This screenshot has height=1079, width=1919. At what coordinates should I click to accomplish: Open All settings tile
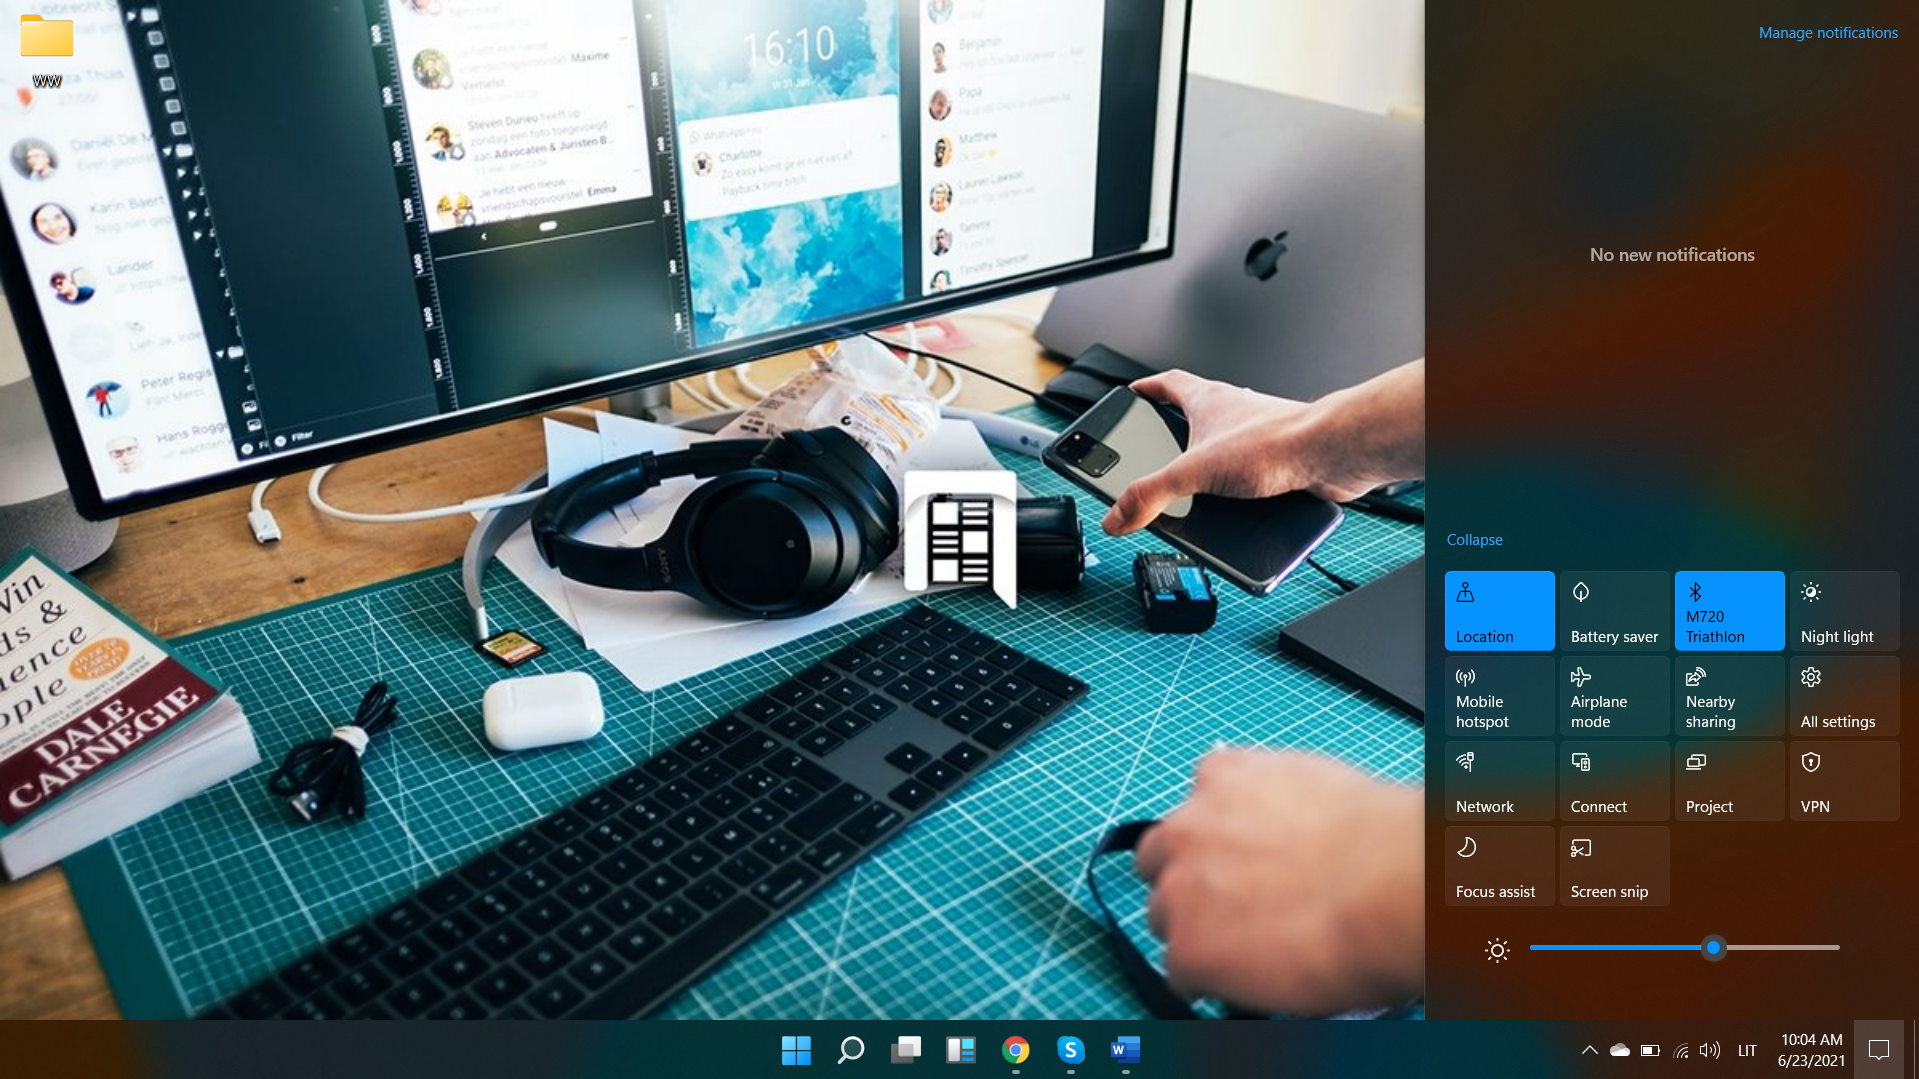(x=1845, y=696)
